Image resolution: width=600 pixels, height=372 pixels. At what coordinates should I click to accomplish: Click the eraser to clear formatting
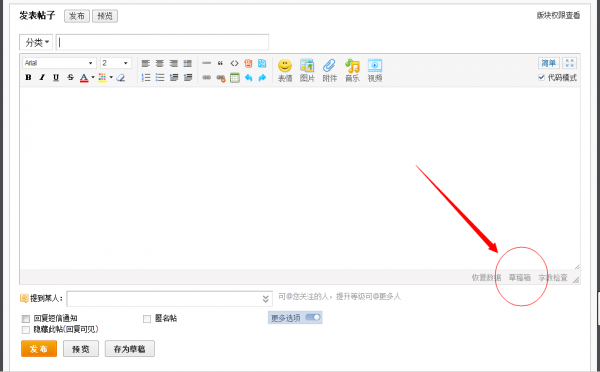(121, 78)
